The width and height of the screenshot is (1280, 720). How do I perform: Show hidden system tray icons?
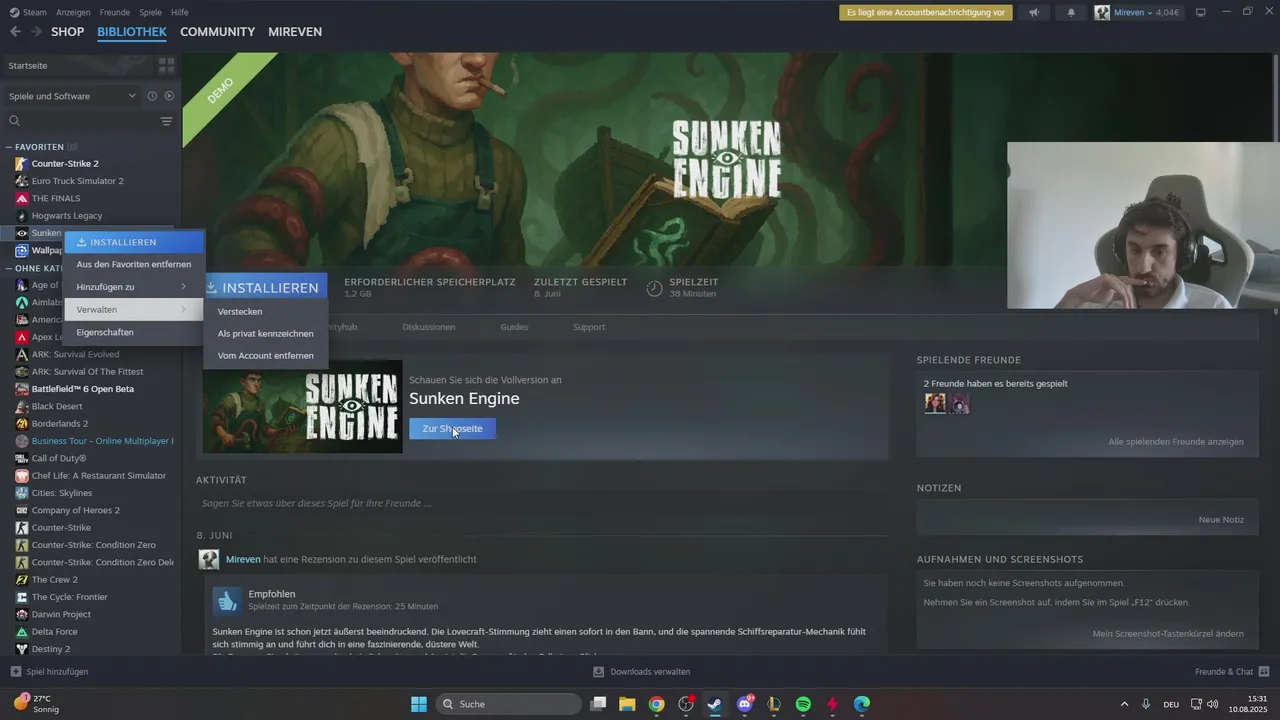[x=1124, y=704]
